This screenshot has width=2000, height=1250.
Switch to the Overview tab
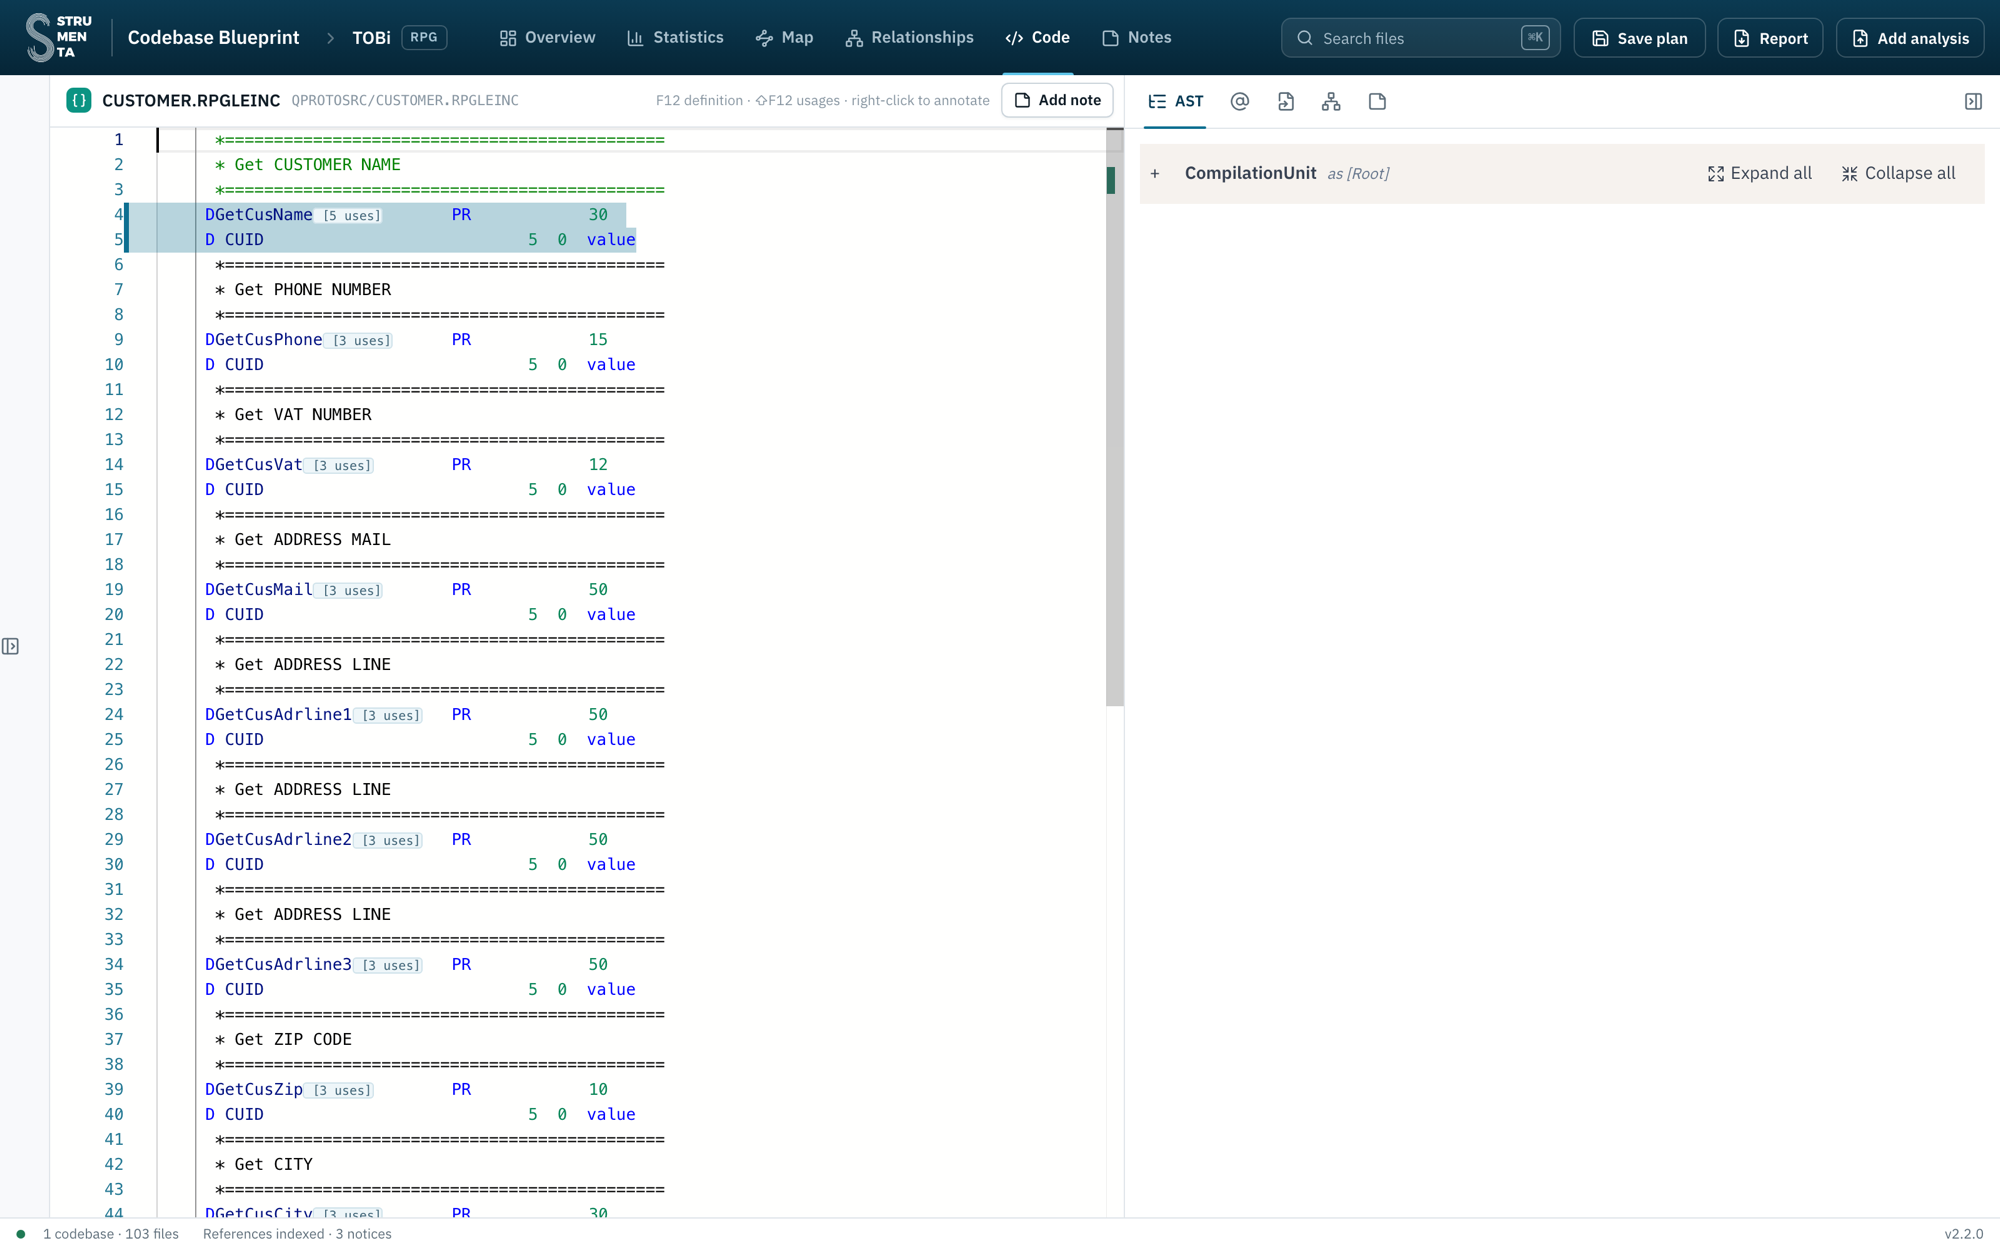[547, 38]
